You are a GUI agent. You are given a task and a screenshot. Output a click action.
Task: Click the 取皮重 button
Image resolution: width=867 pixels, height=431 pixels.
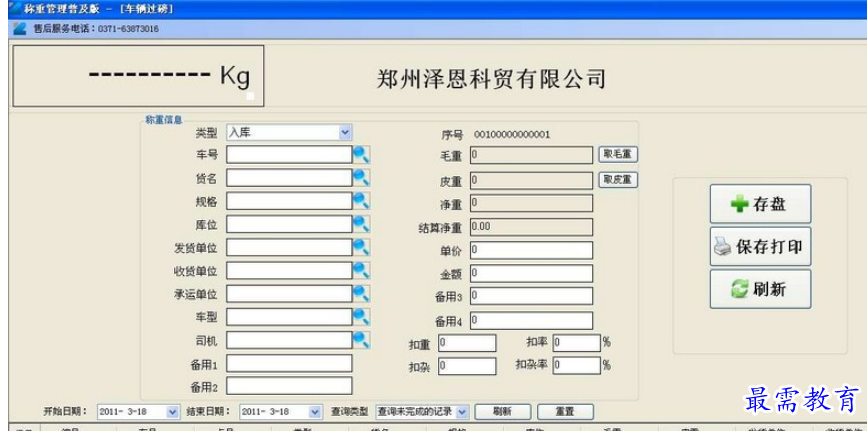click(618, 180)
